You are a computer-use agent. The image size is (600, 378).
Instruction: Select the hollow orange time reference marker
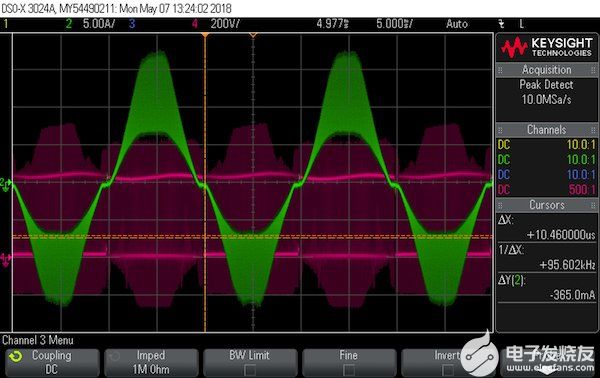click(x=253, y=36)
